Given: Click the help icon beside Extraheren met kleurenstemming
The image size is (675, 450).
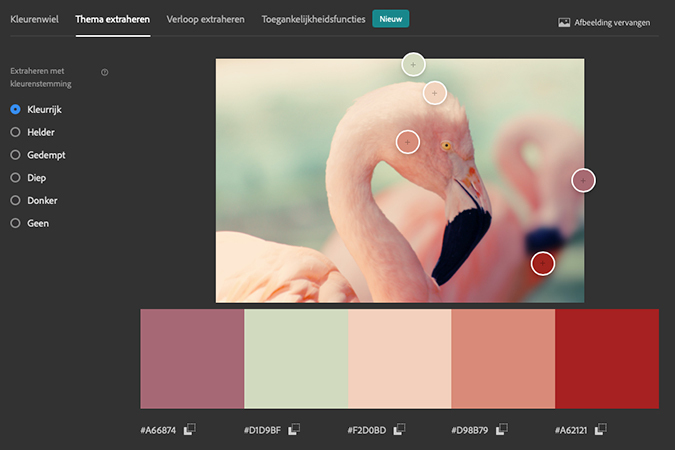Looking at the screenshot, I should point(105,72).
